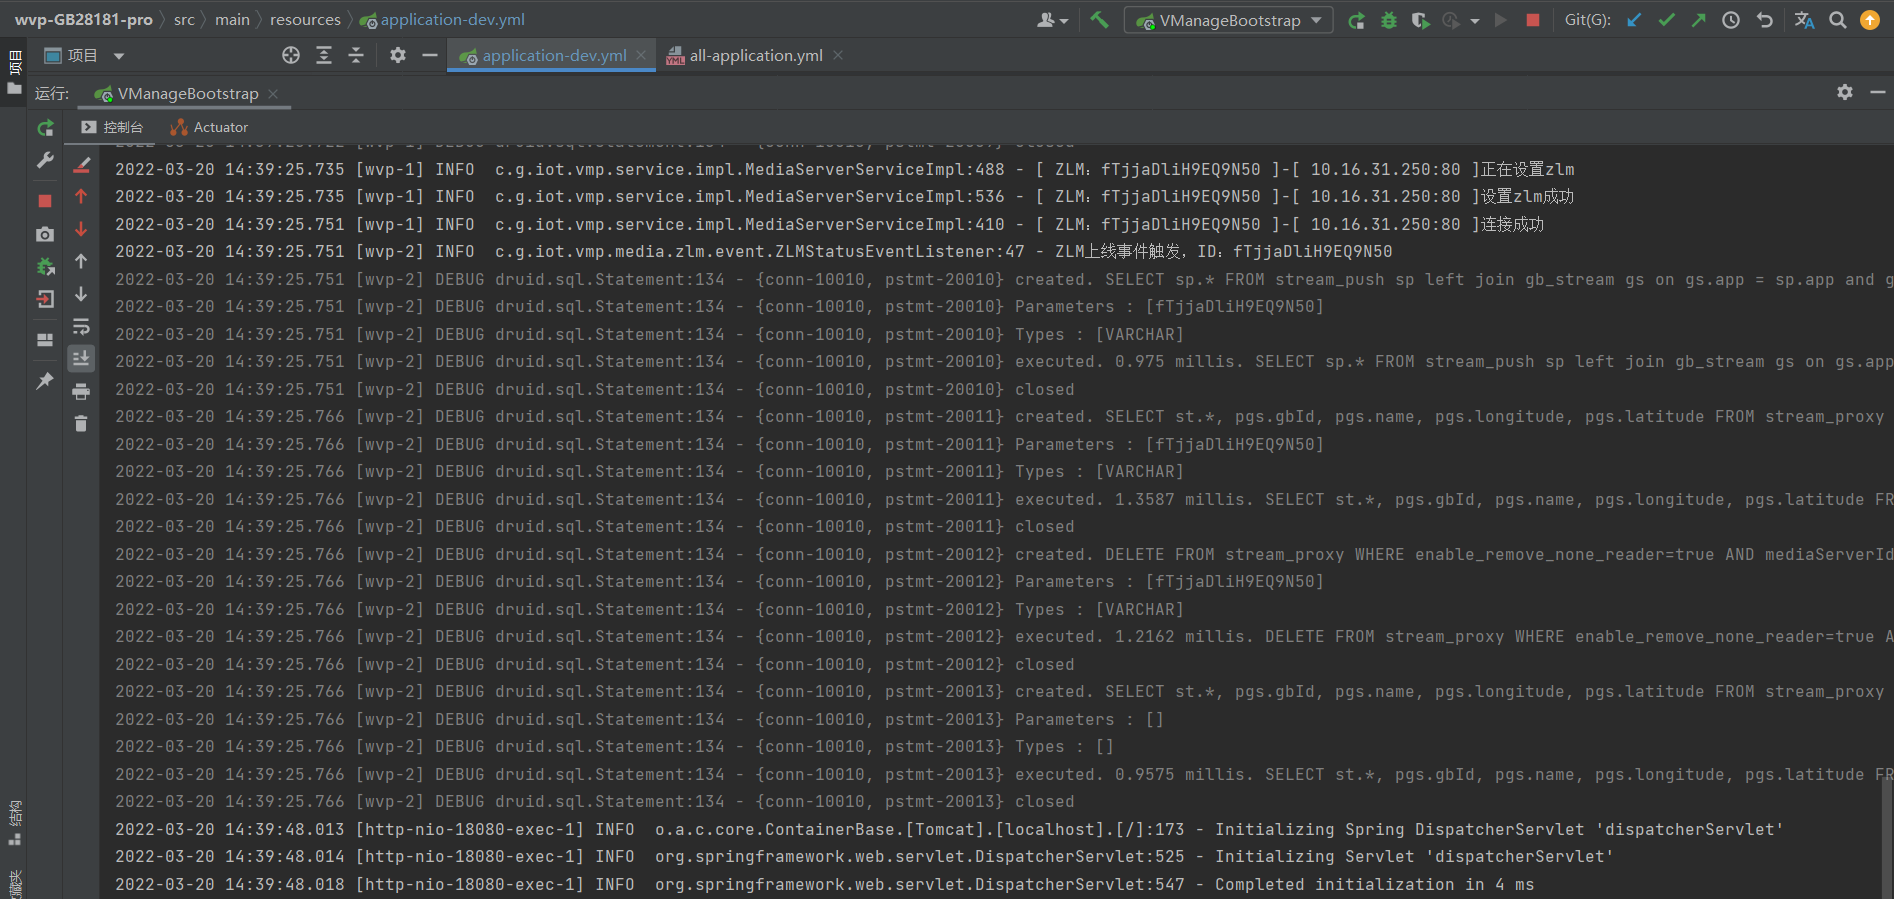Screen dimensions: 1894x899
Task: Open the user account dropdown in the toolbar
Action: [x=1053, y=20]
